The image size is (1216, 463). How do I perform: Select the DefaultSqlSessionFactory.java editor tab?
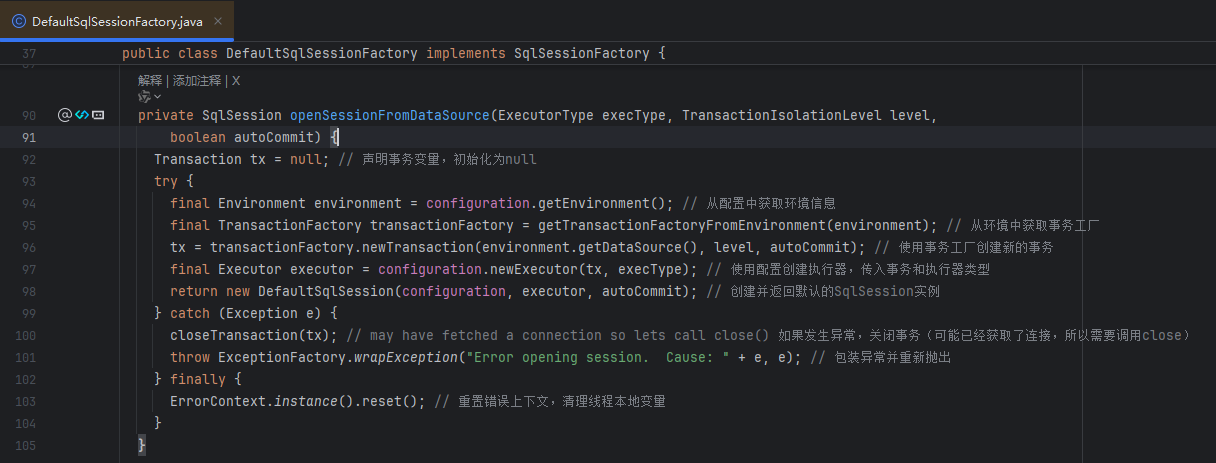click(x=114, y=21)
